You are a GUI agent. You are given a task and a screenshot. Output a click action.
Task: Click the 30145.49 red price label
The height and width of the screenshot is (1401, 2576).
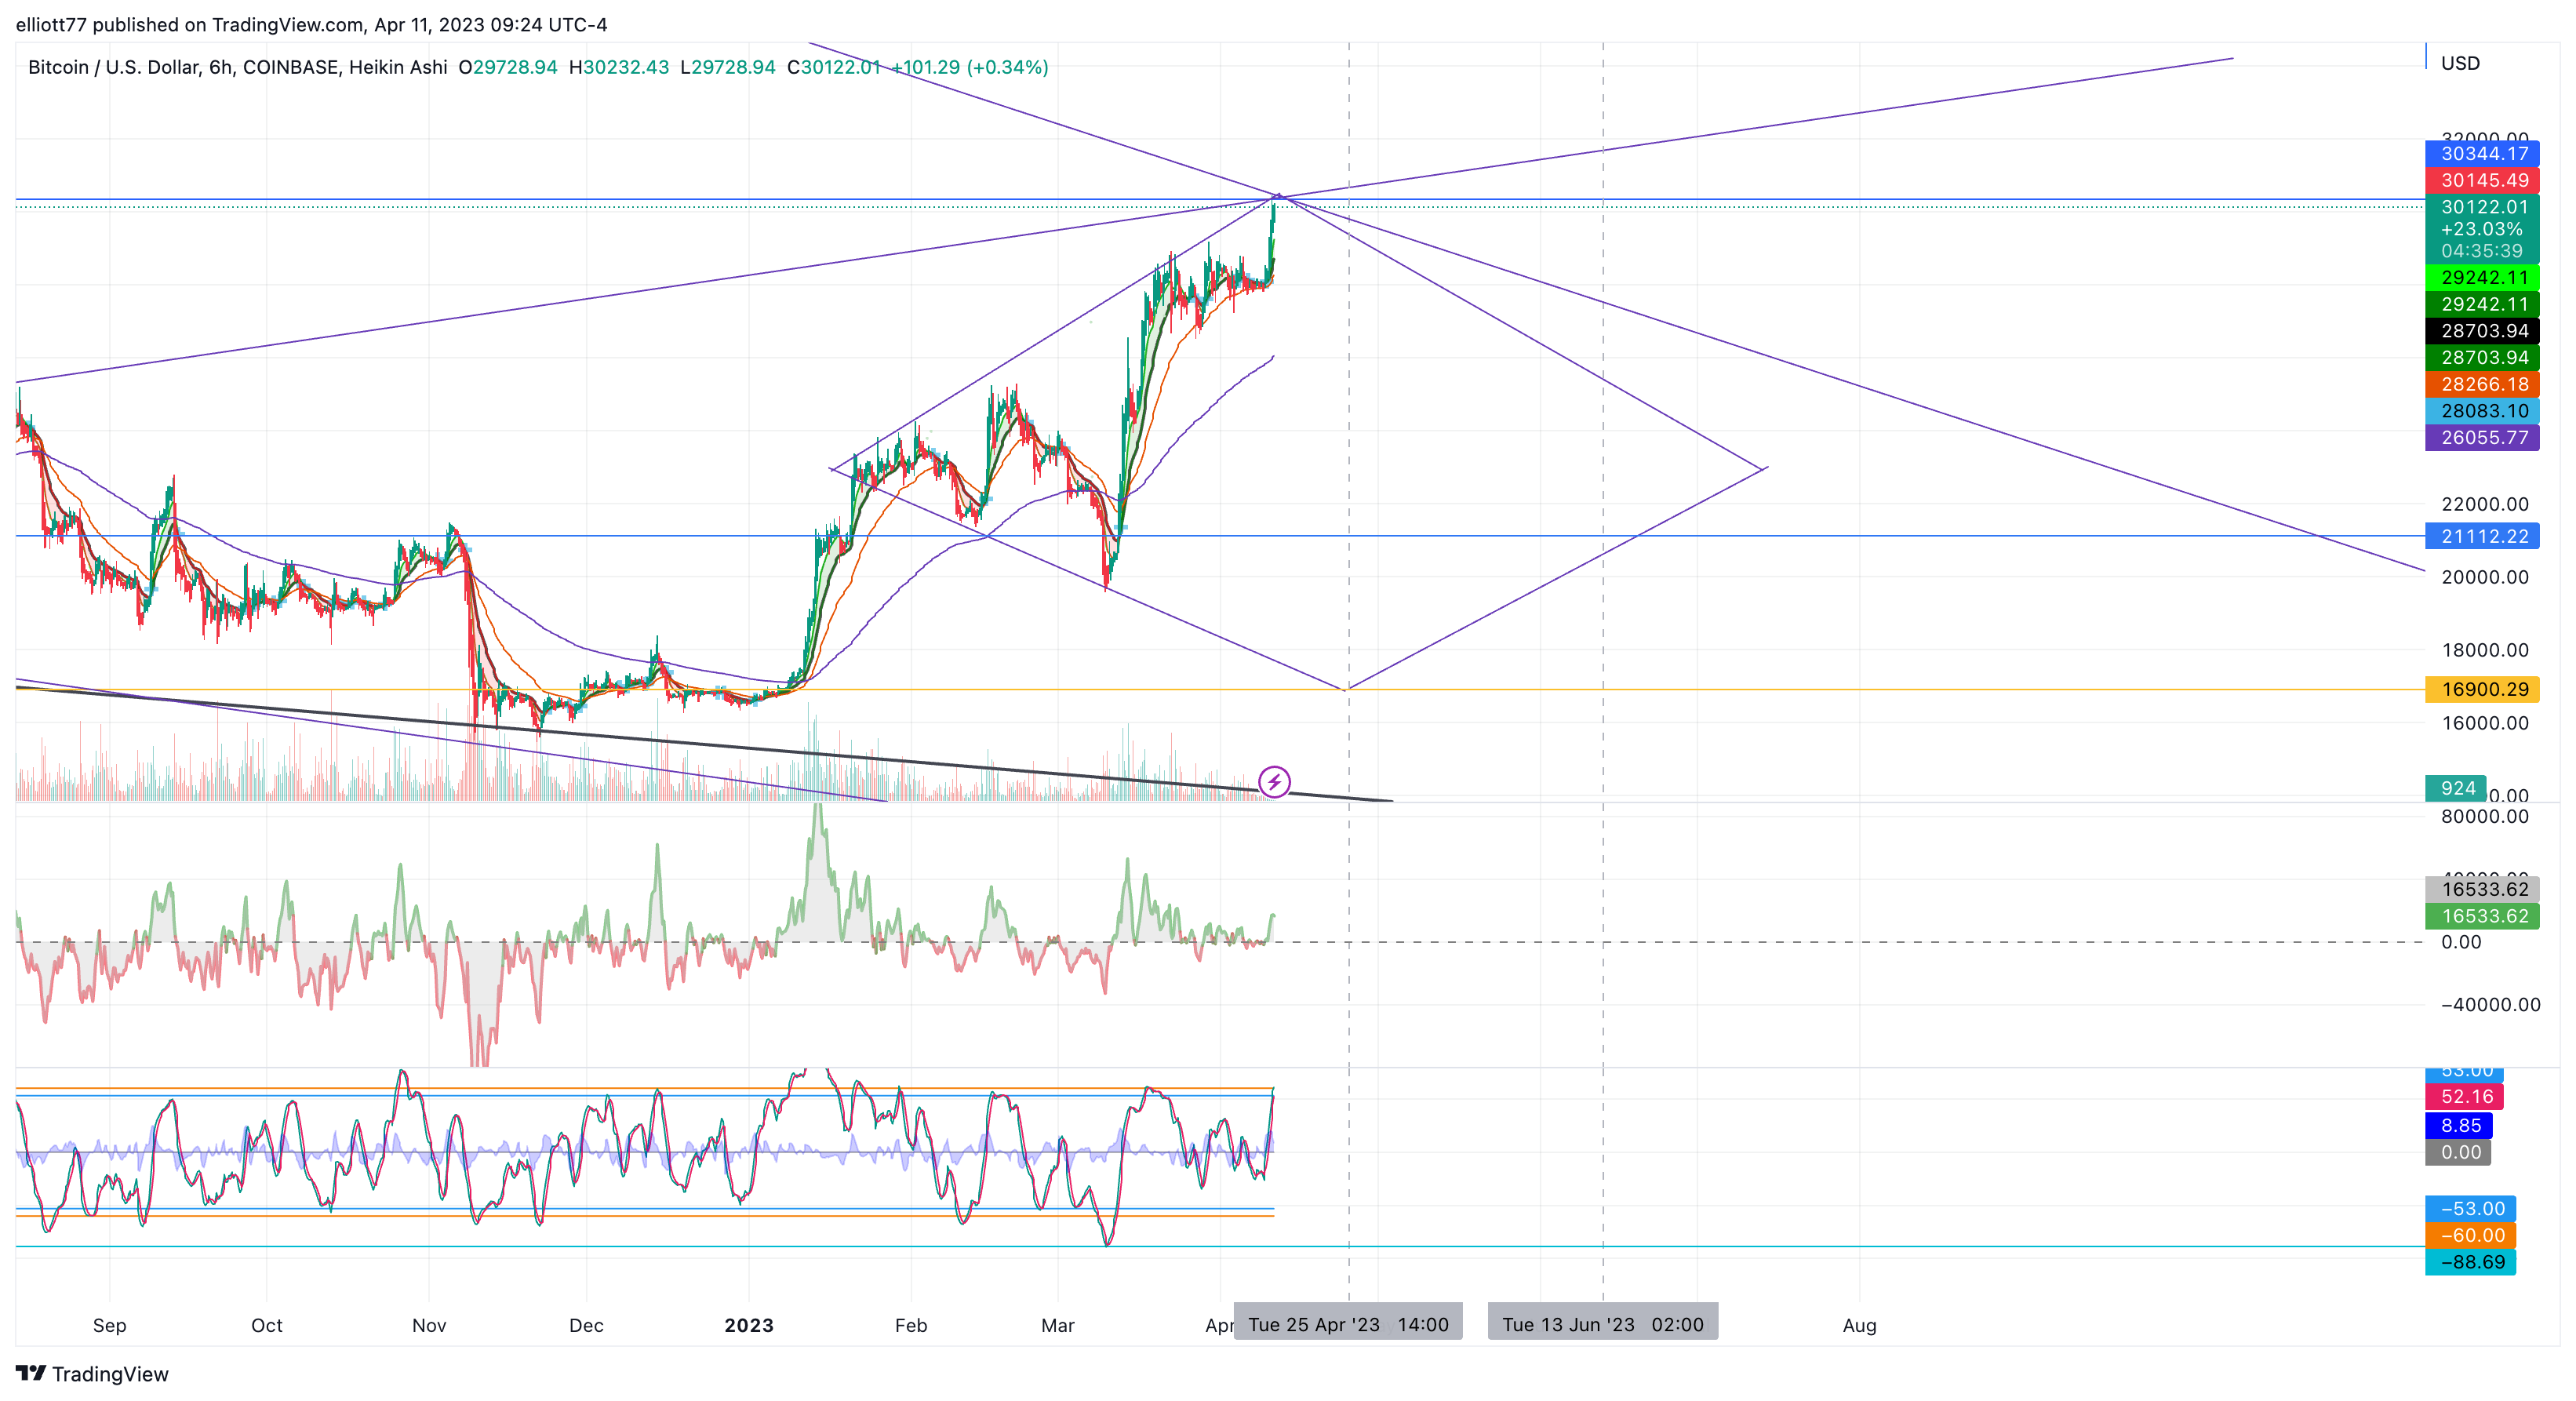click(x=2482, y=181)
